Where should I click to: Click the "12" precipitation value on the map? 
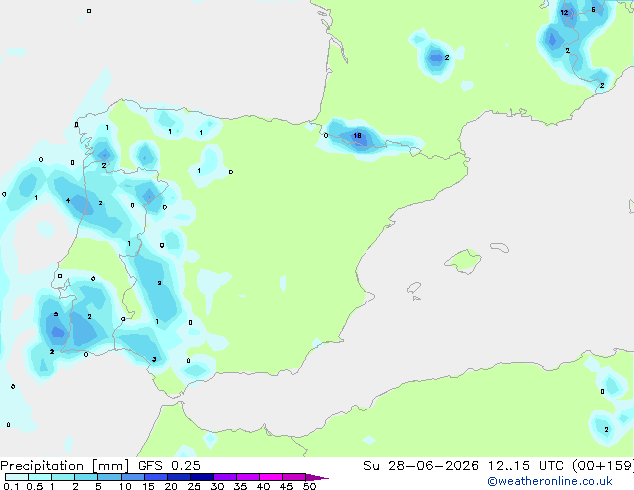pos(564,13)
